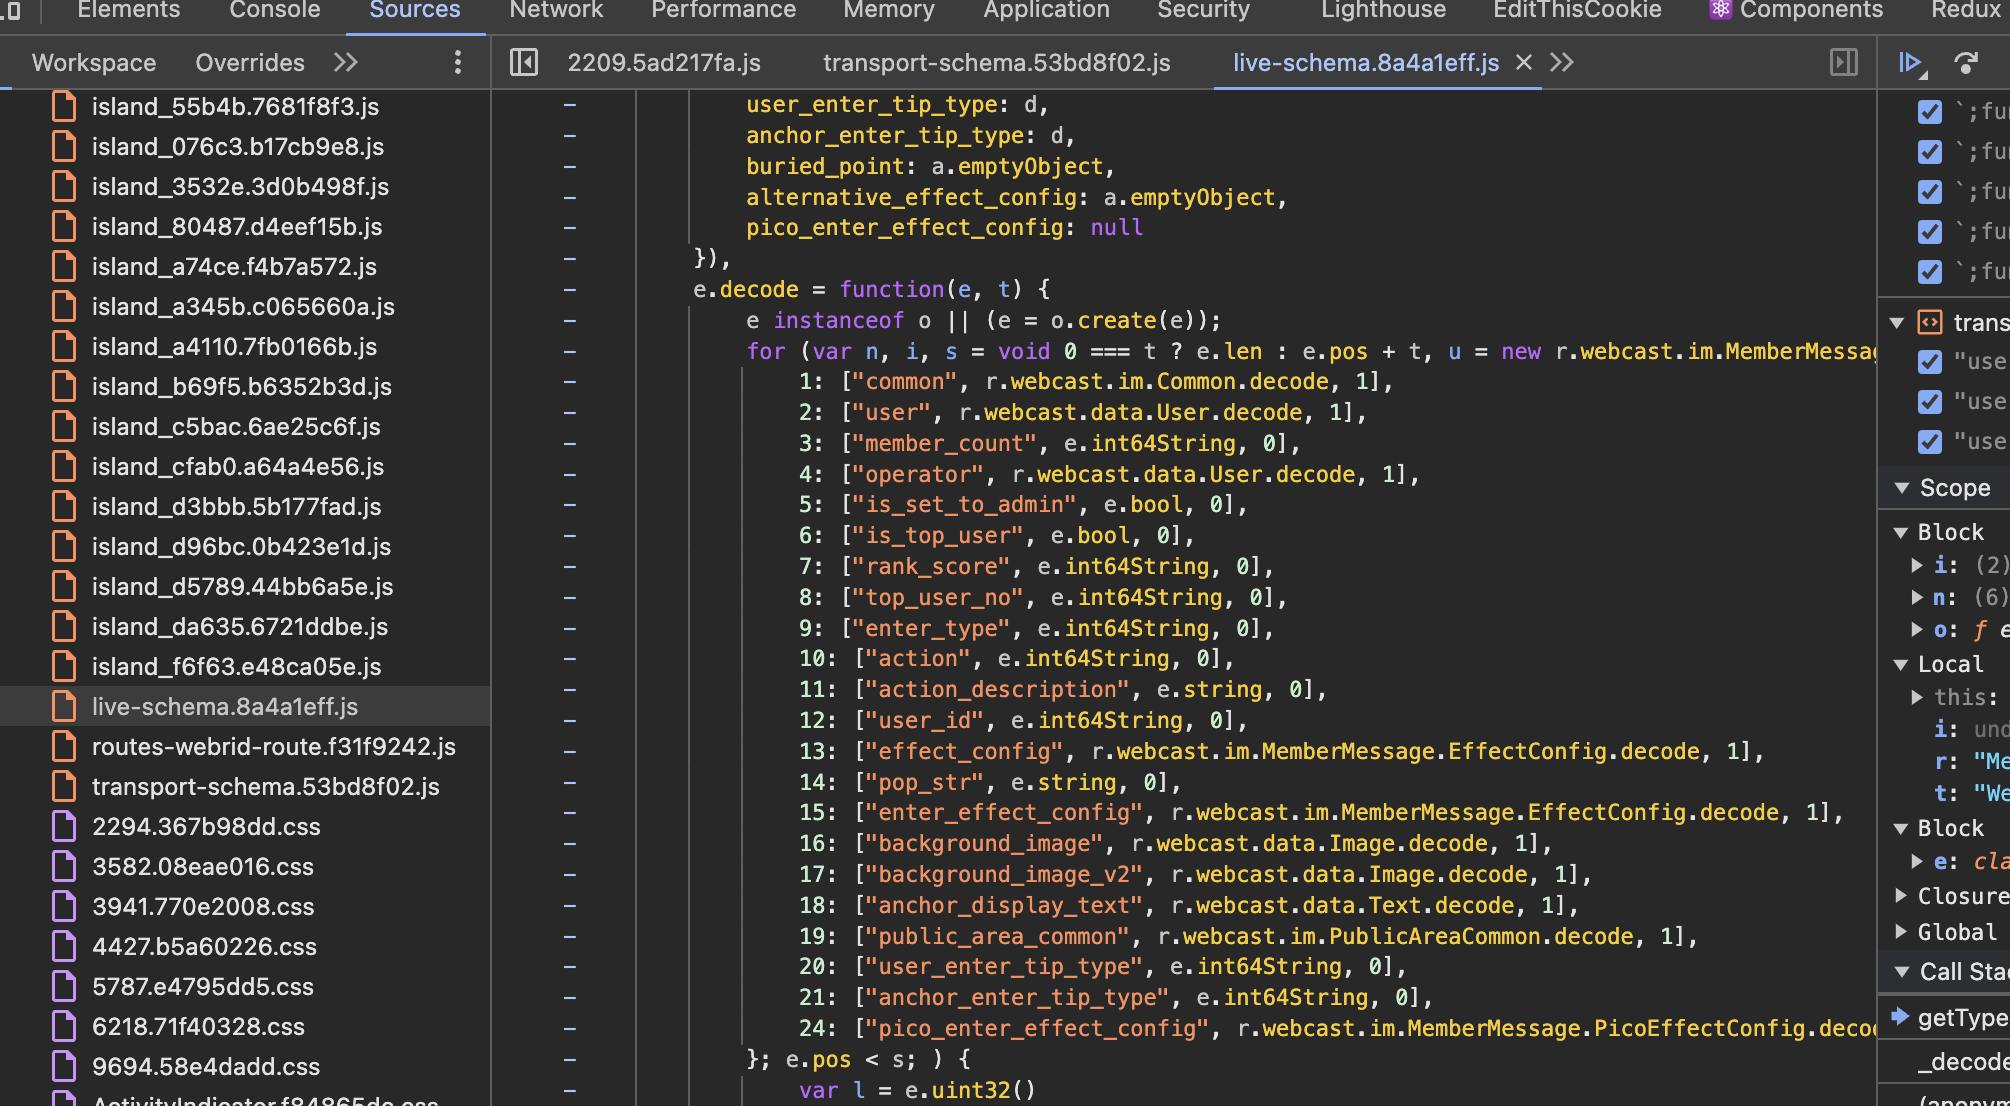Image resolution: width=2010 pixels, height=1106 pixels.
Task: Expand the variable i in Block scope
Action: coord(1917,565)
